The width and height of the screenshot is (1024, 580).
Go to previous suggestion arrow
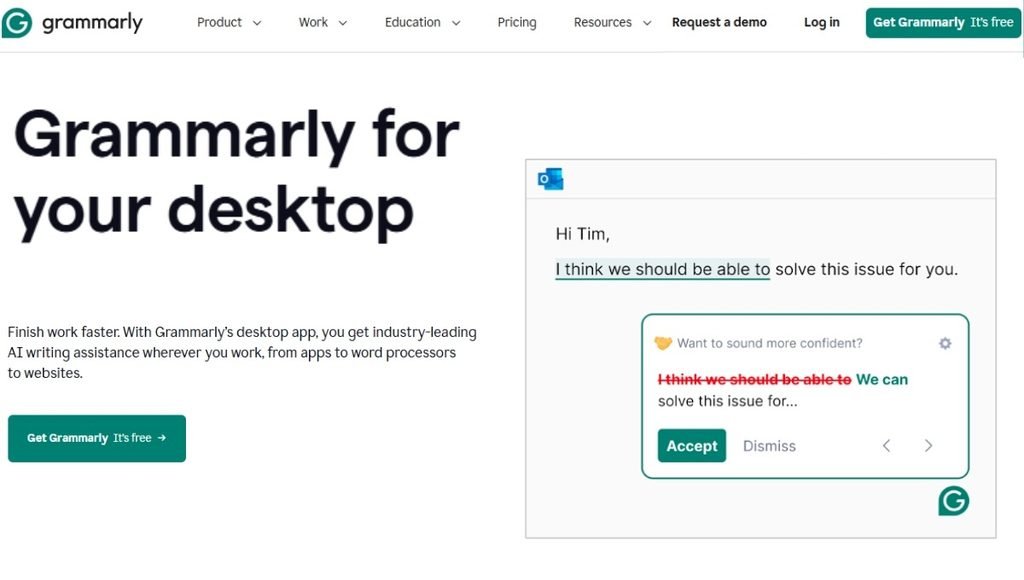886,446
